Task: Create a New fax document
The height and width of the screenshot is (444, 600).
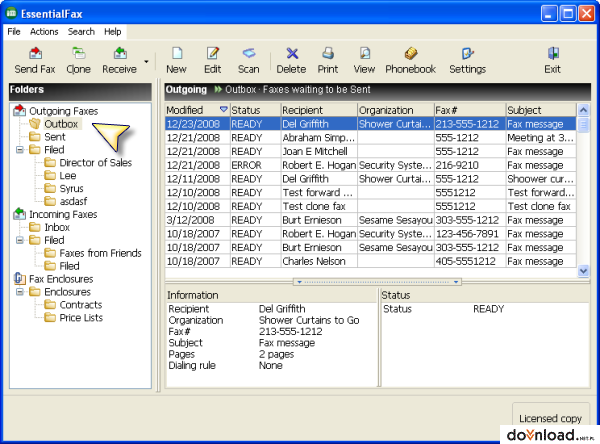Action: click(x=176, y=60)
